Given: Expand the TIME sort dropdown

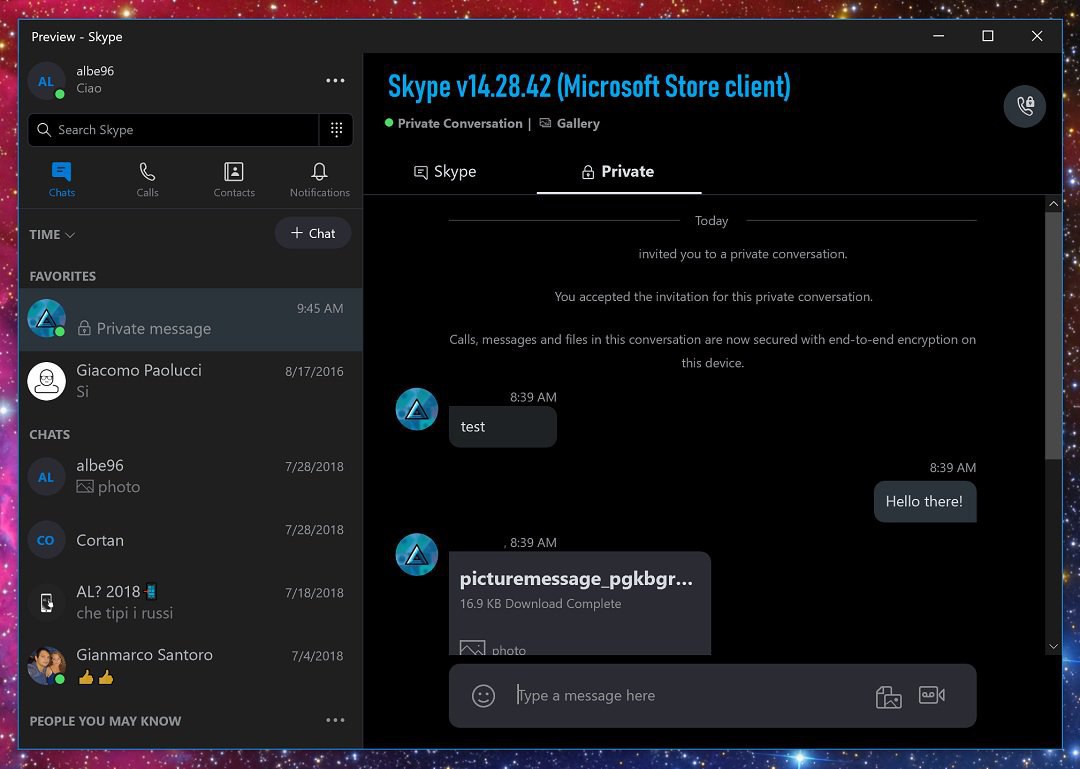Looking at the screenshot, I should (52, 235).
